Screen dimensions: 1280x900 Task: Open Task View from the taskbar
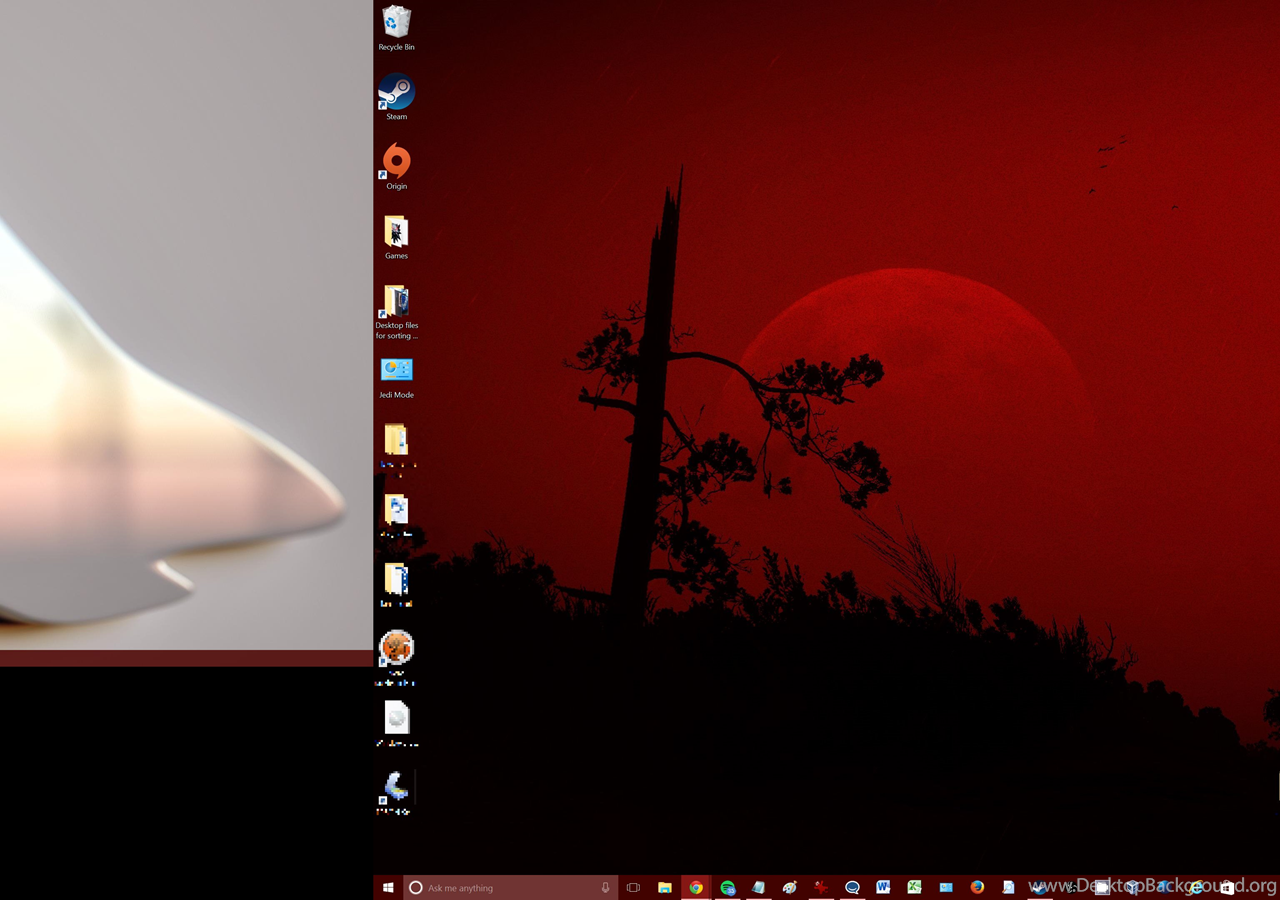633,888
